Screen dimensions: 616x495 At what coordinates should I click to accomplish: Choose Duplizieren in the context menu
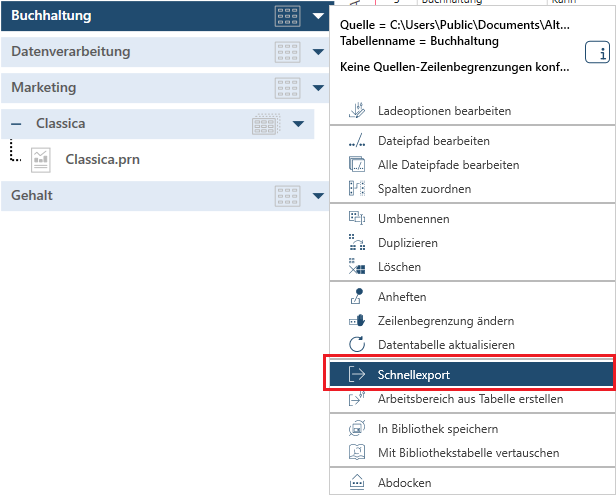407,243
